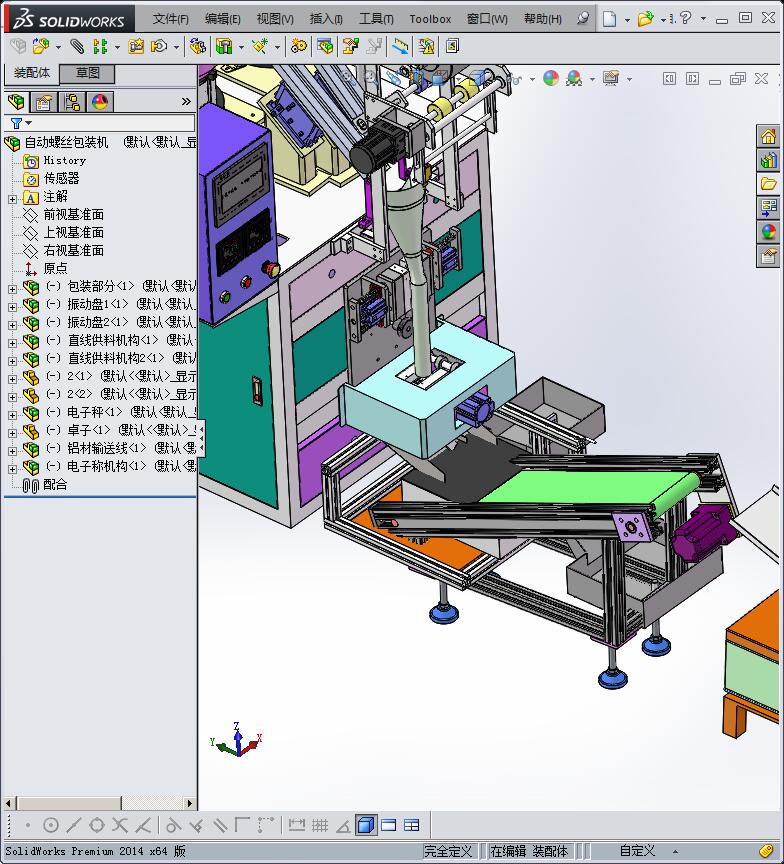Click the Mate paperclip icon in toolbar

77,46
